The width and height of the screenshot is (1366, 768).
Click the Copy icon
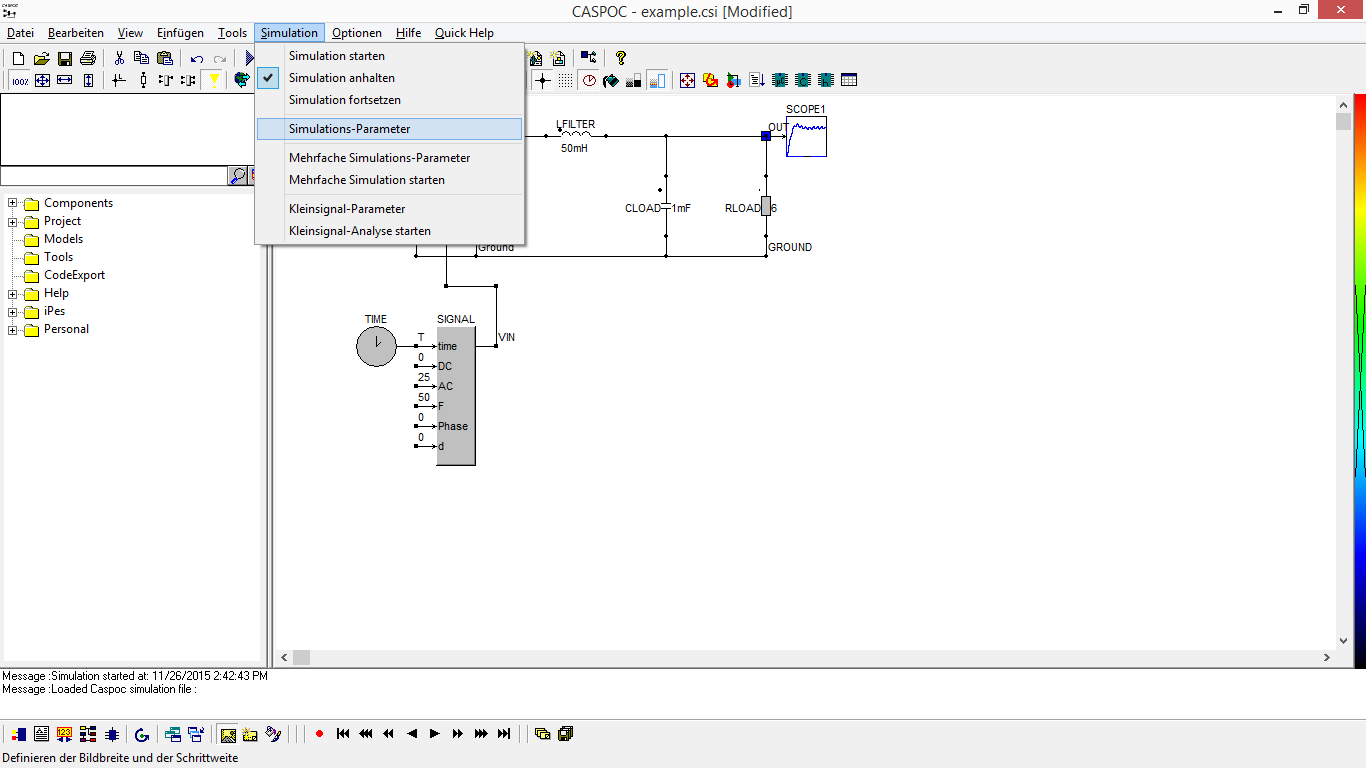141,58
